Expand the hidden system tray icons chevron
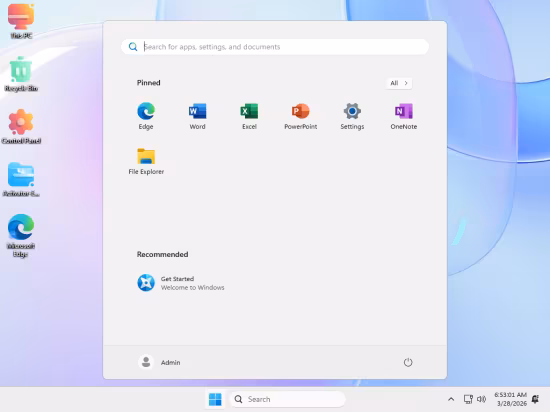Screen dimensions: 550x412 (451, 399)
